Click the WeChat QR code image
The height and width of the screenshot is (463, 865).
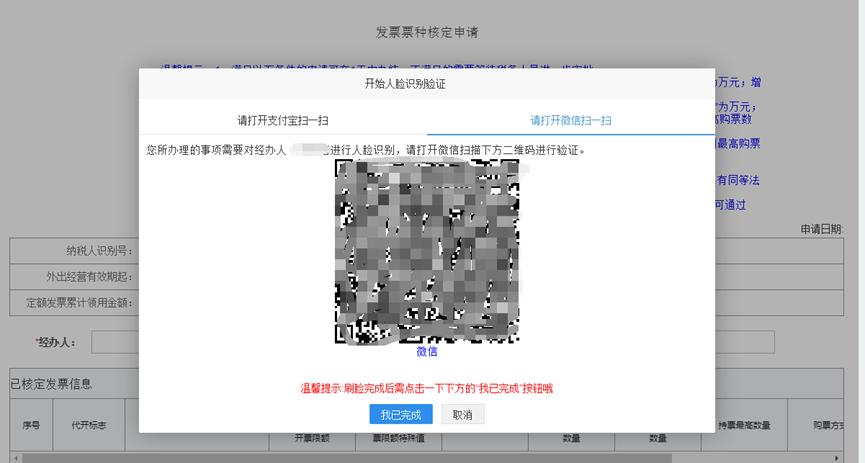(427, 251)
